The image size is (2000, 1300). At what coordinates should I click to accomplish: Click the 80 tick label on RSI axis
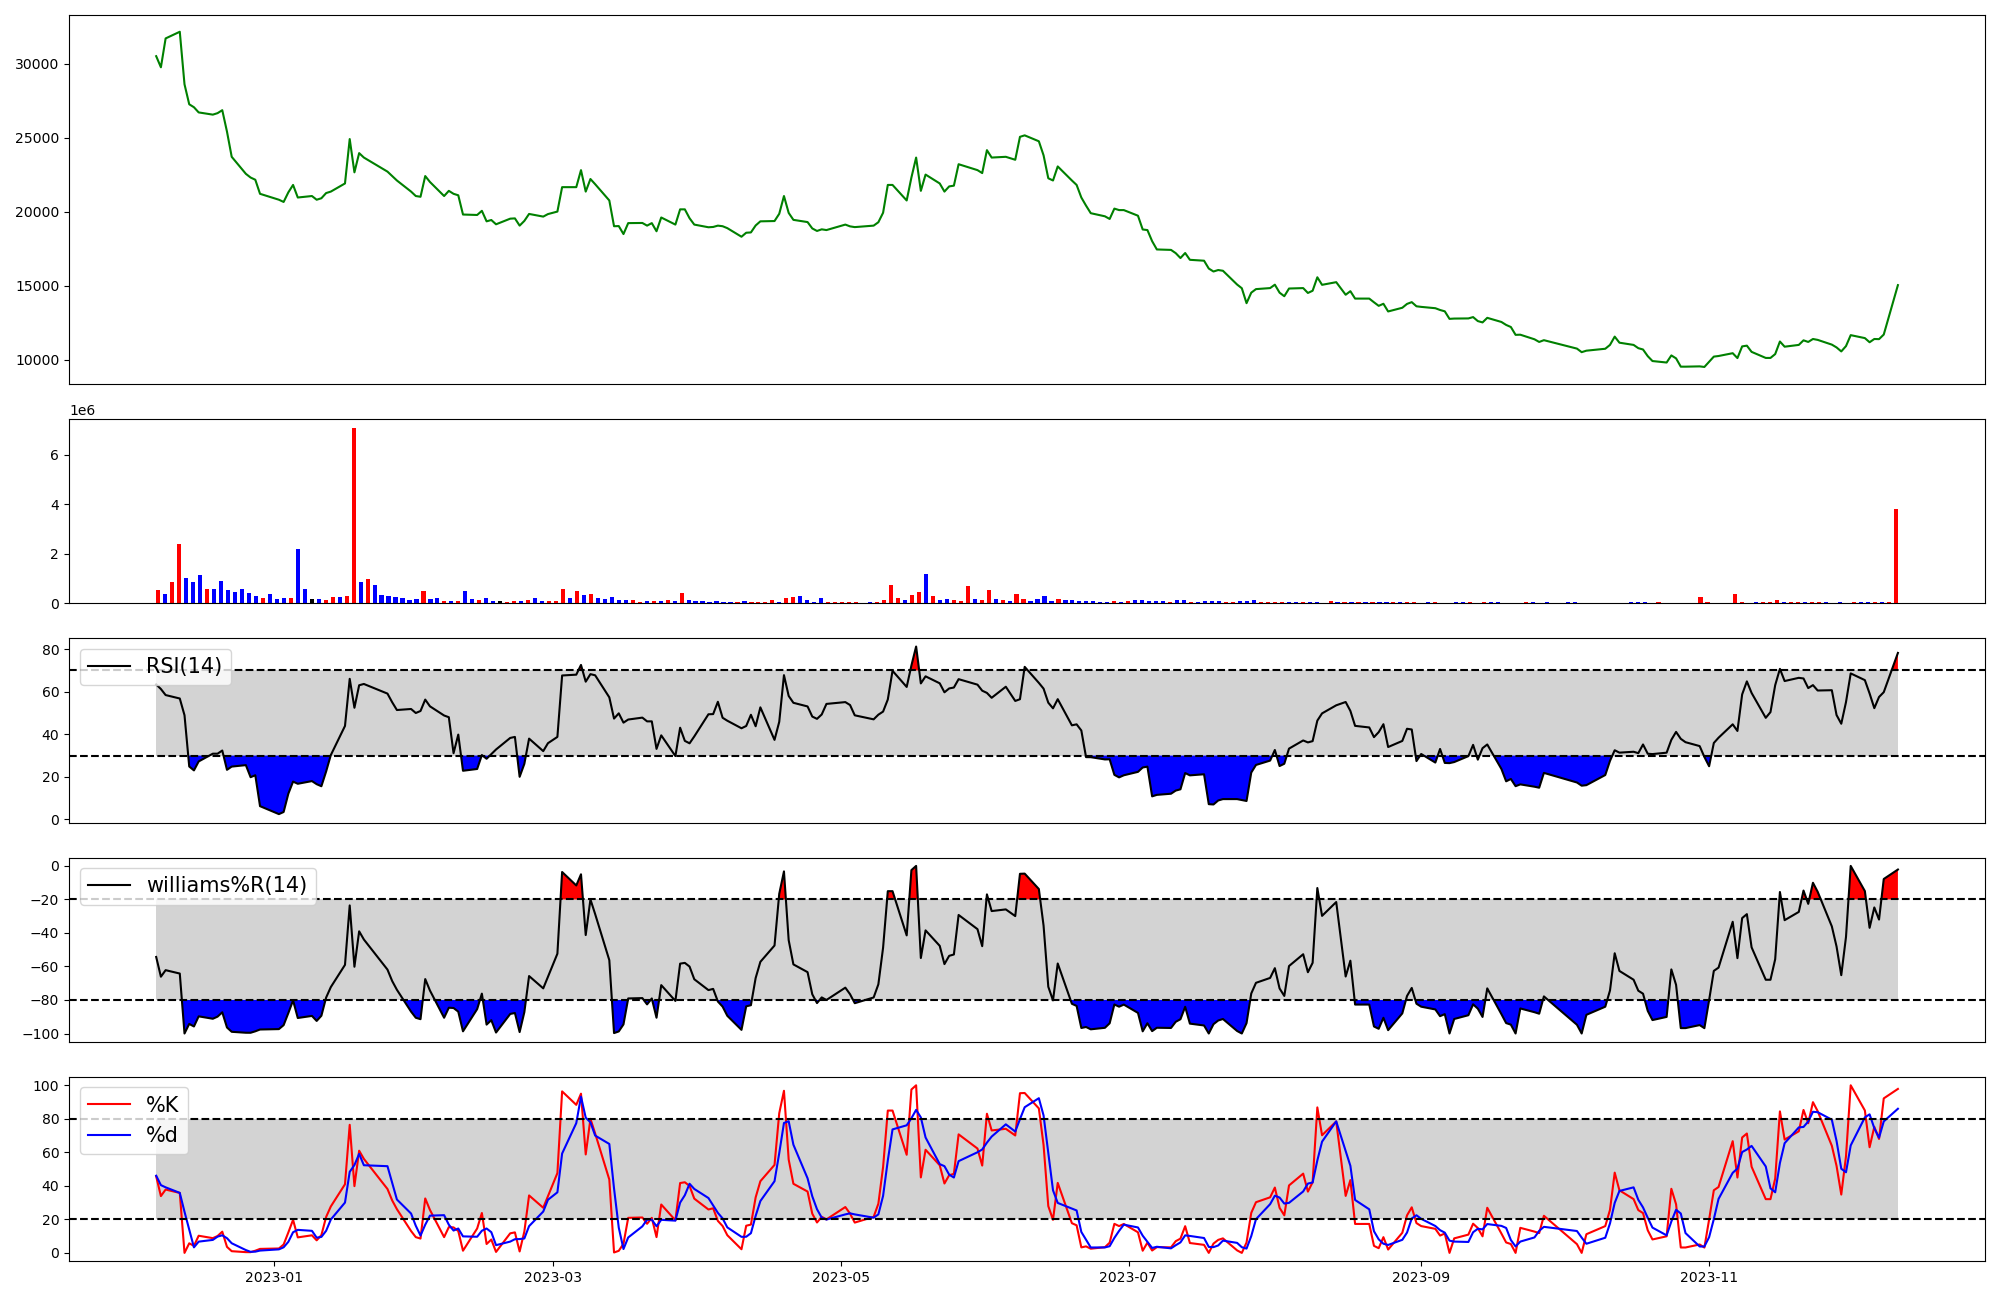(51, 650)
